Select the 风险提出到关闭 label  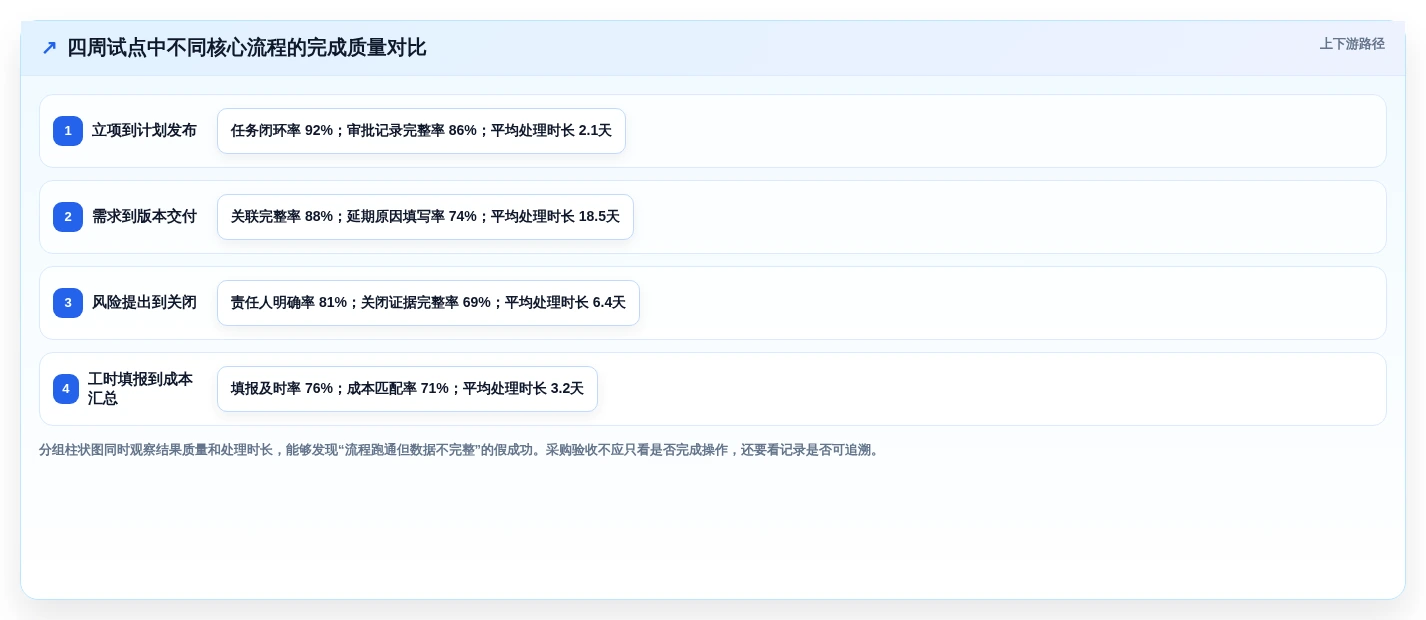click(144, 303)
